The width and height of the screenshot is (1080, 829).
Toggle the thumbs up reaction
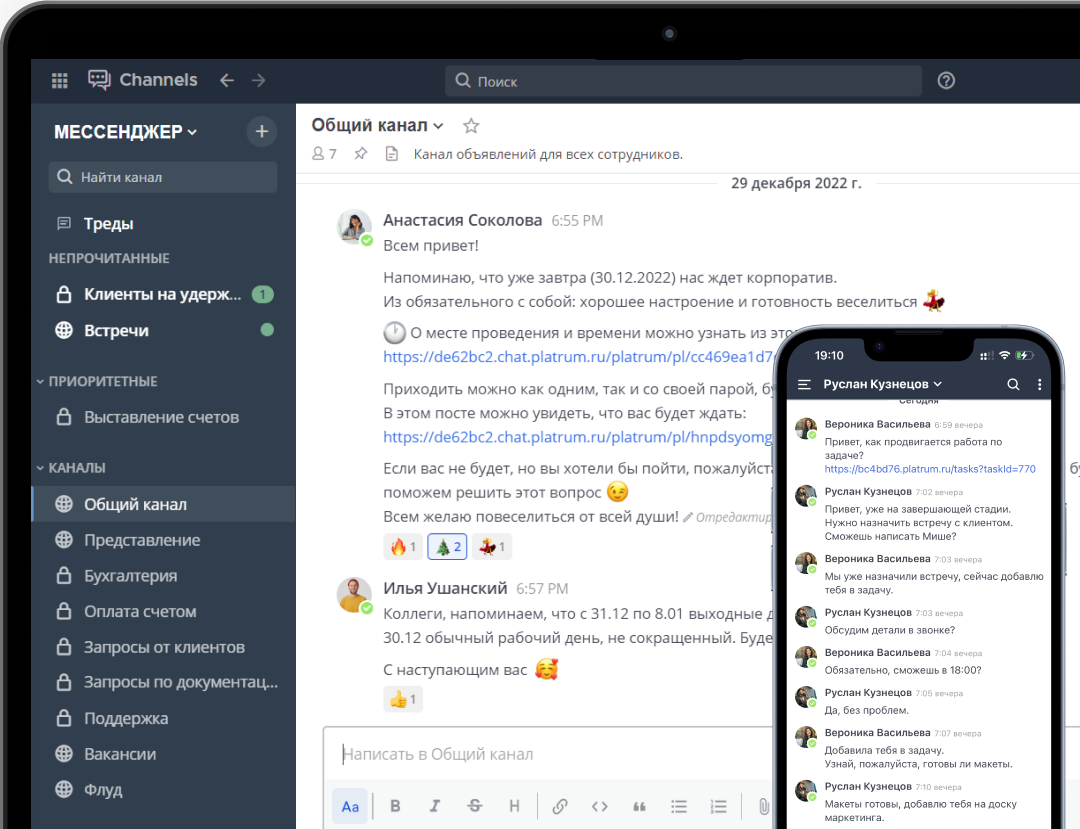coord(403,700)
